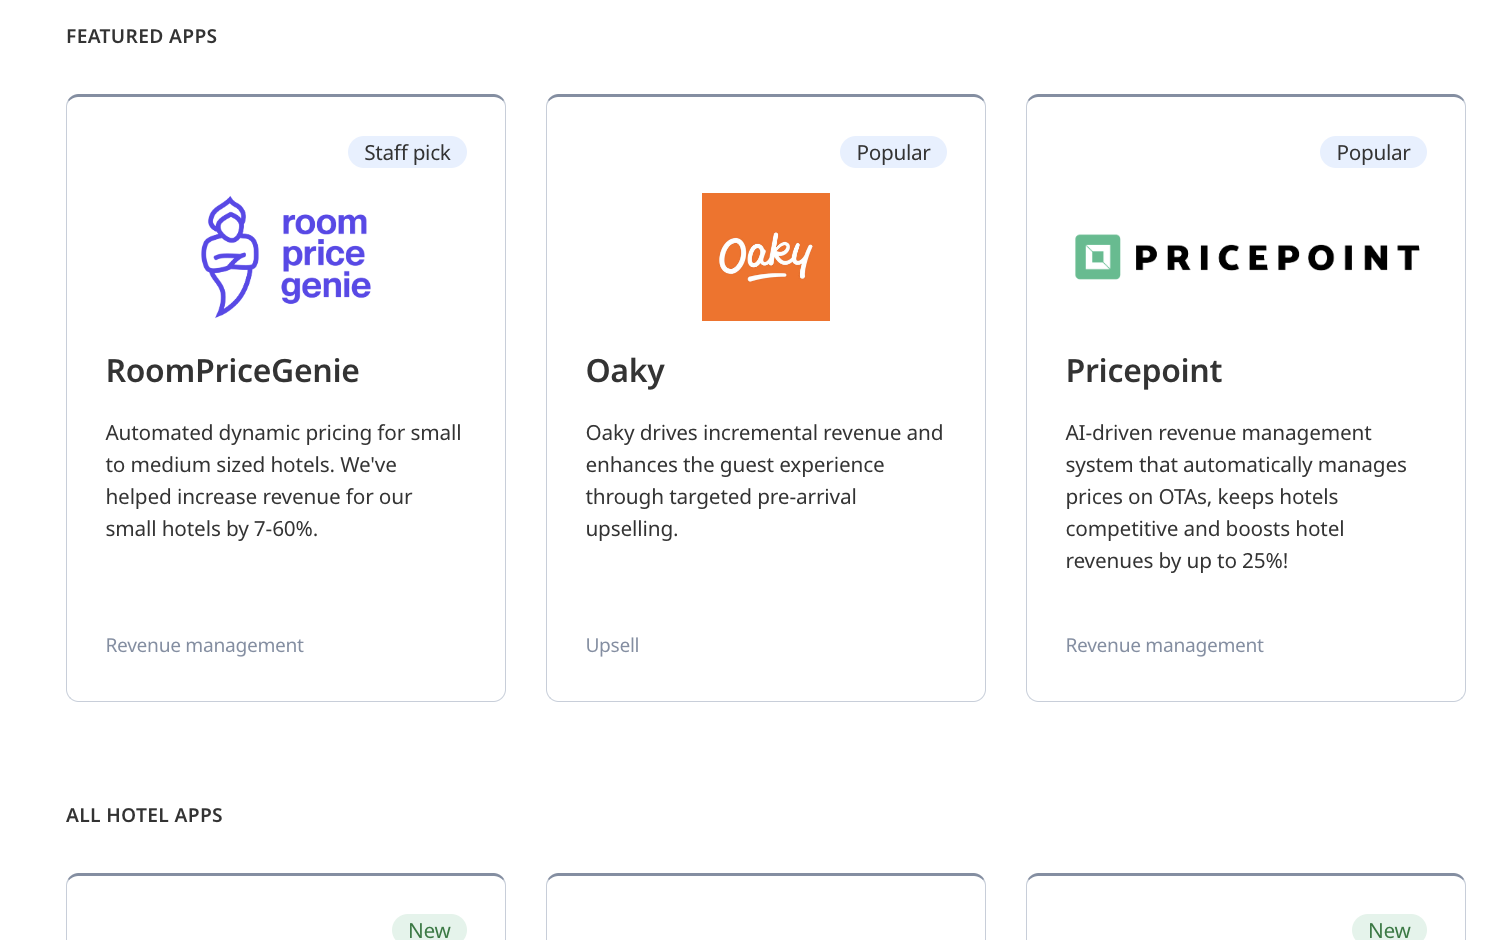Click the New badge on first hotel app card
Viewport: 1504px width, 940px height.
click(x=429, y=929)
